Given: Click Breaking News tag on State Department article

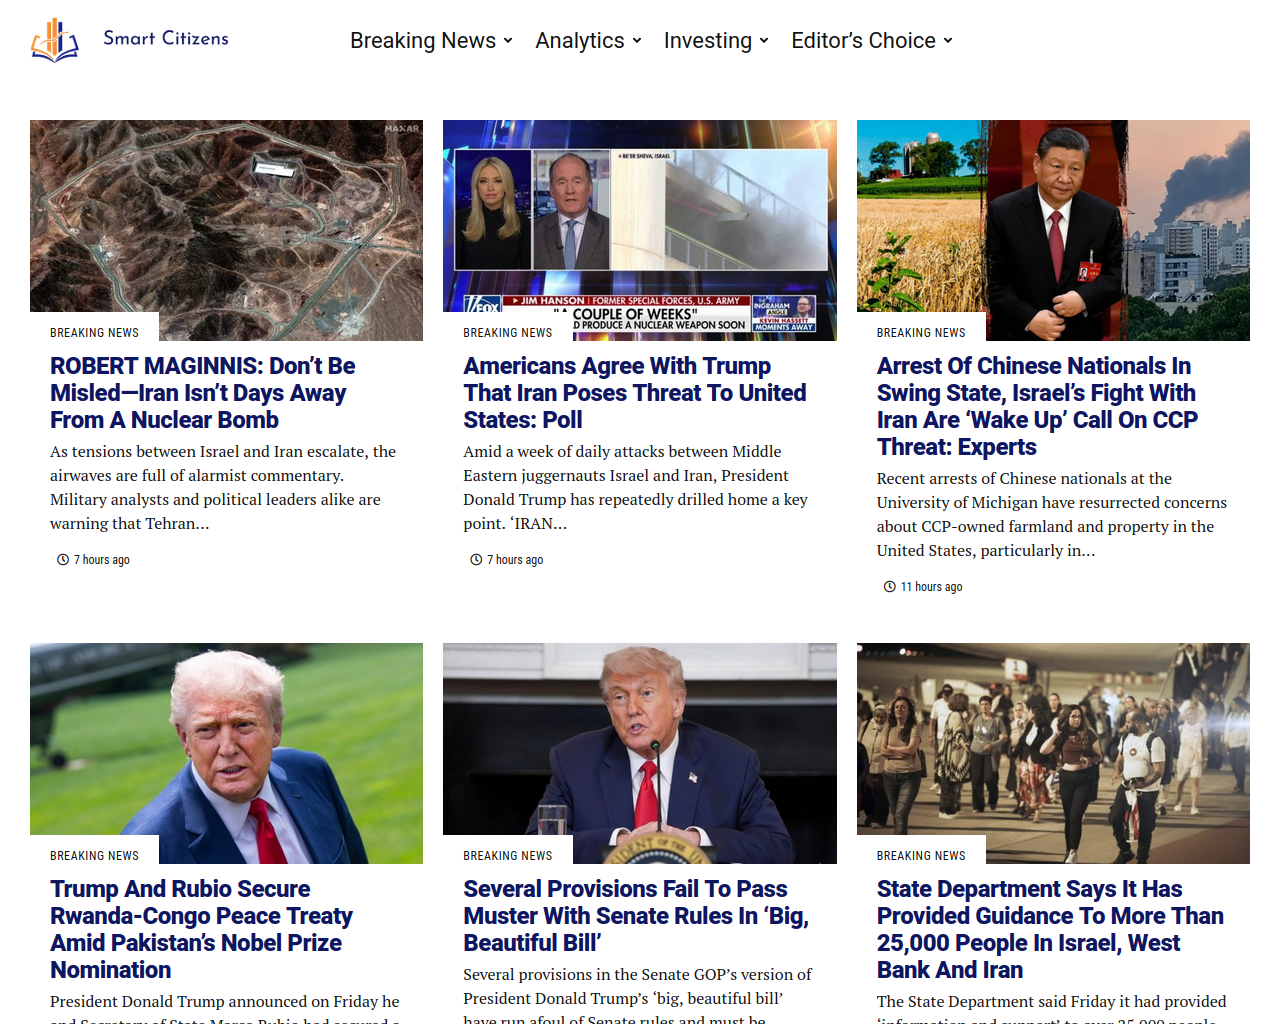Looking at the screenshot, I should tap(921, 856).
